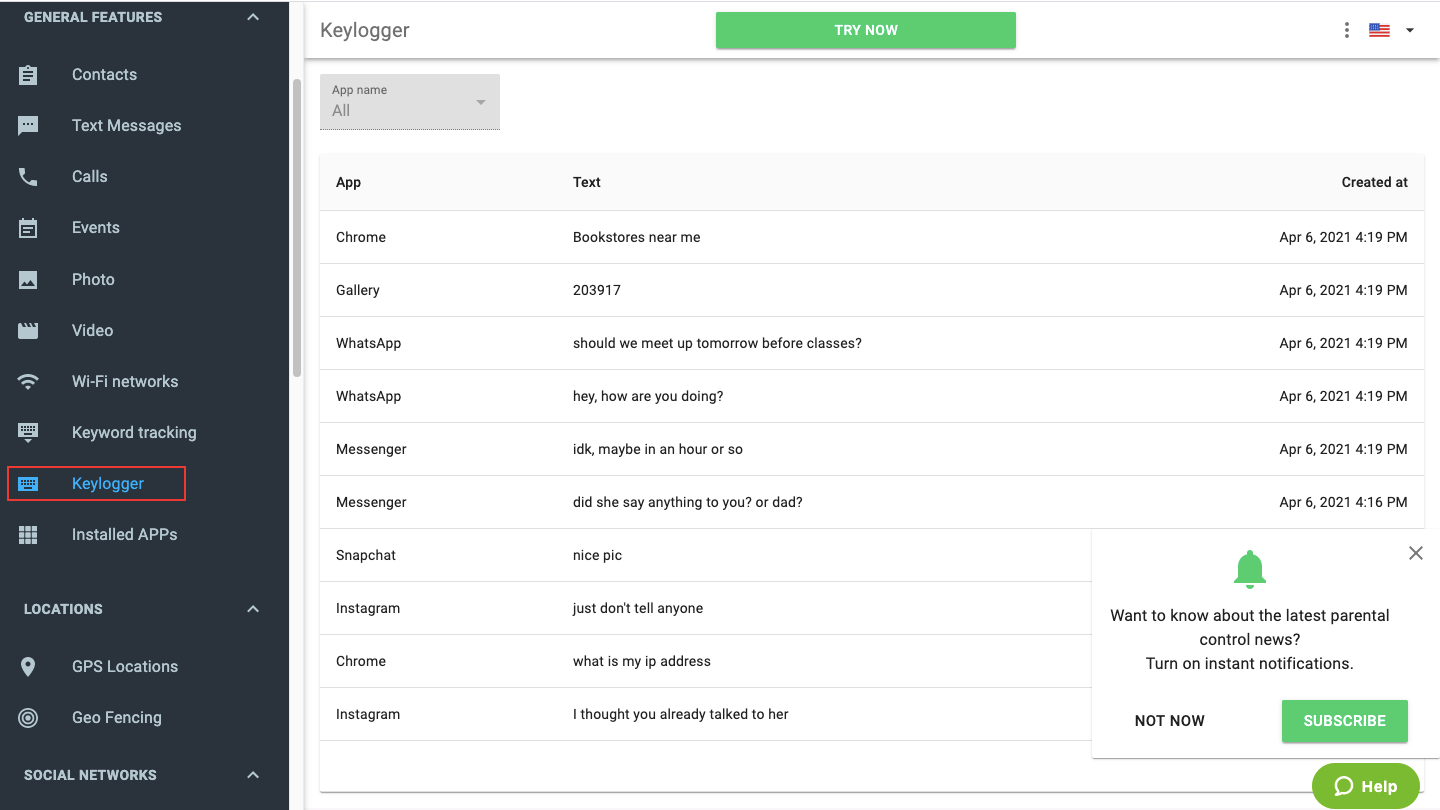Open the three-dot more options menu
This screenshot has height=810, width=1440.
pos(1347,30)
